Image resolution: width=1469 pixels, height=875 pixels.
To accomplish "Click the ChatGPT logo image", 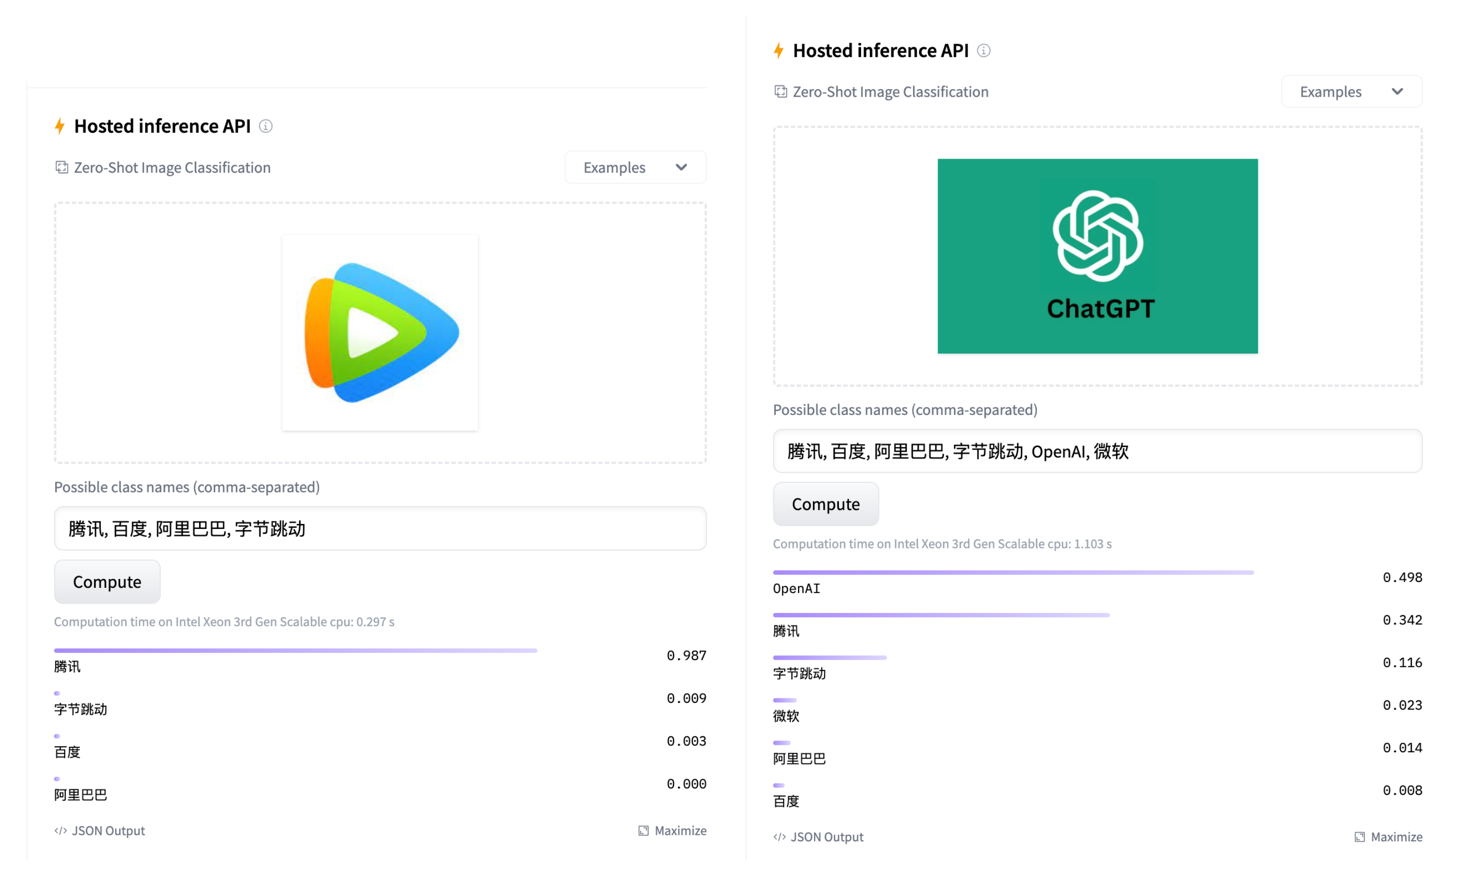I will (x=1097, y=256).
